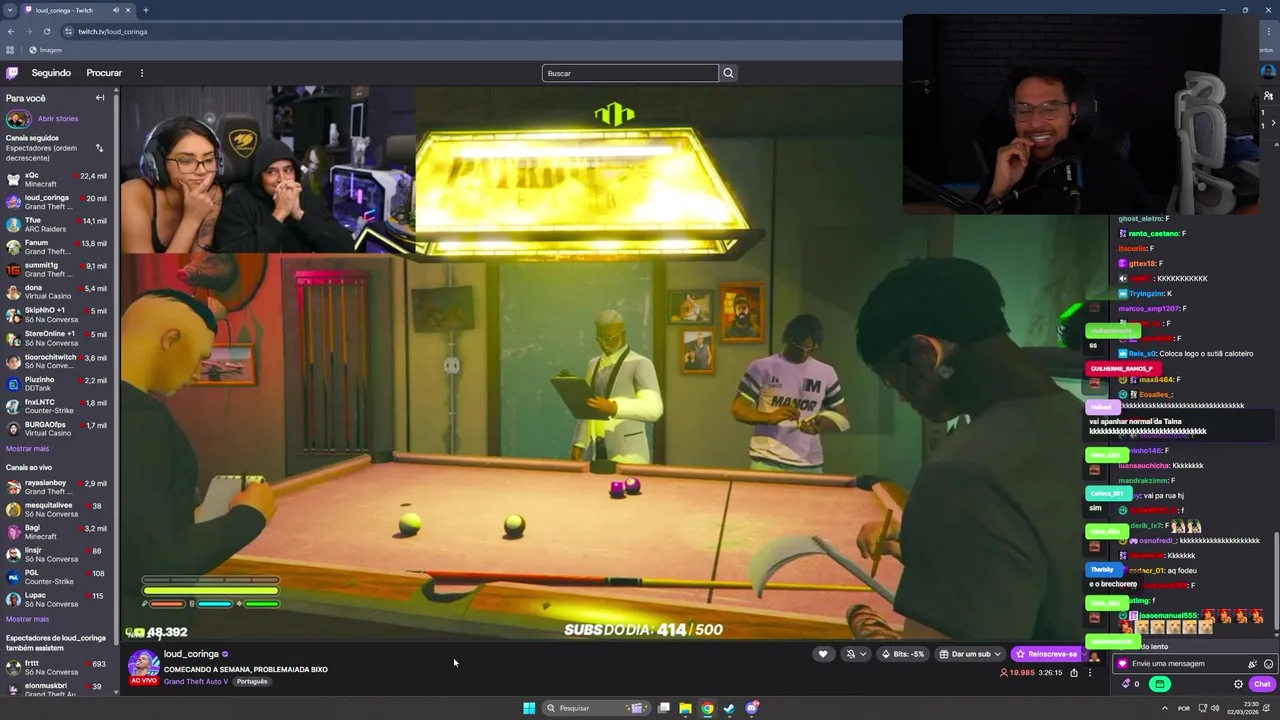Open a new browser tab
The height and width of the screenshot is (720, 1280).
click(145, 10)
